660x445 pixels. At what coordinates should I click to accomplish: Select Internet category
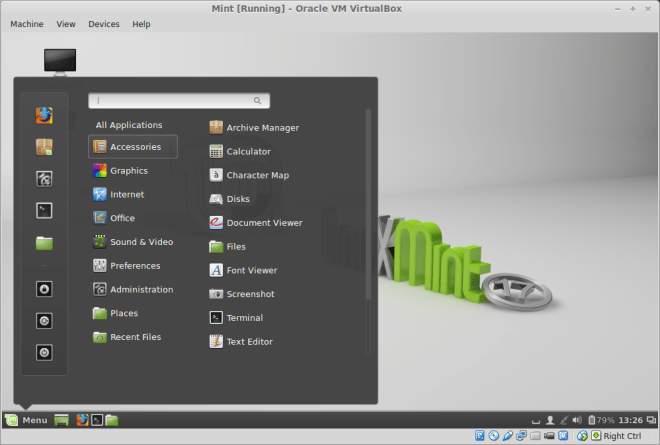pyautogui.click(x=119, y=195)
